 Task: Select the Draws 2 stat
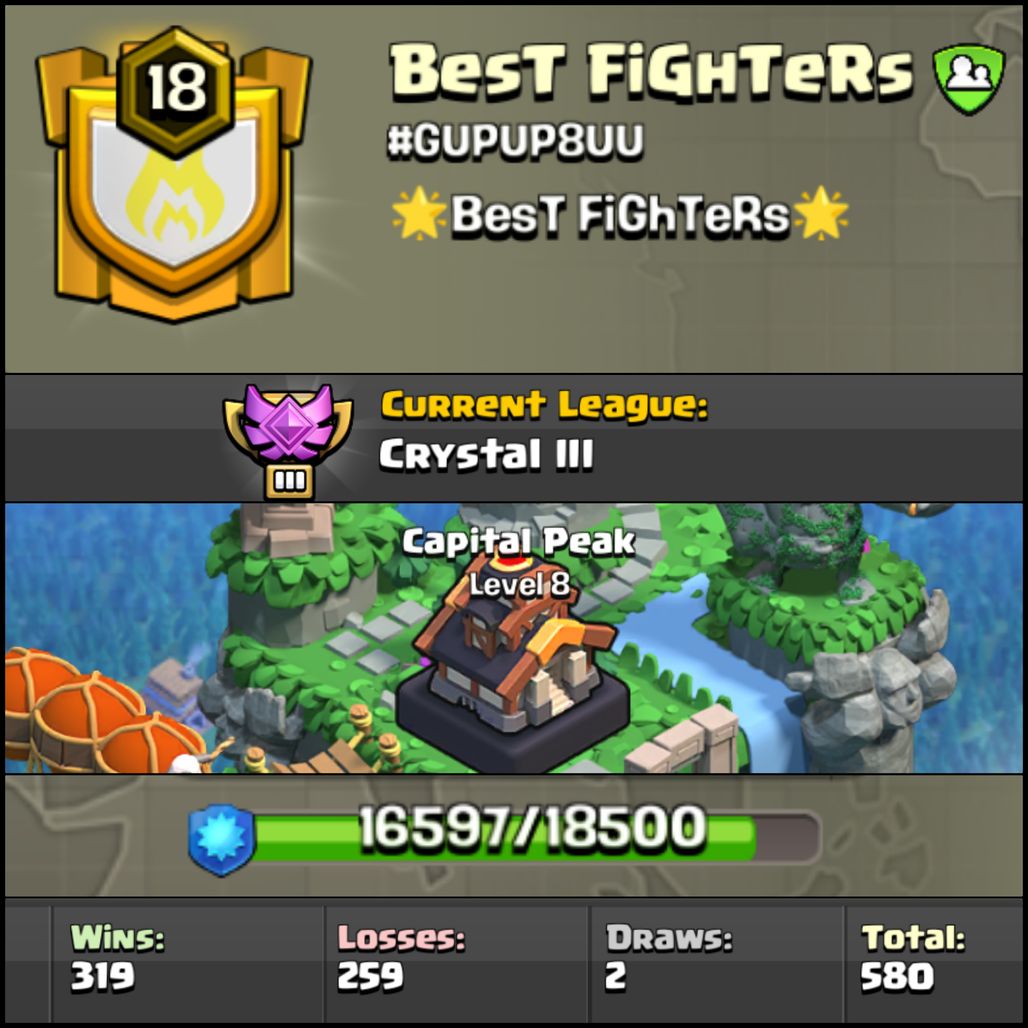668,957
